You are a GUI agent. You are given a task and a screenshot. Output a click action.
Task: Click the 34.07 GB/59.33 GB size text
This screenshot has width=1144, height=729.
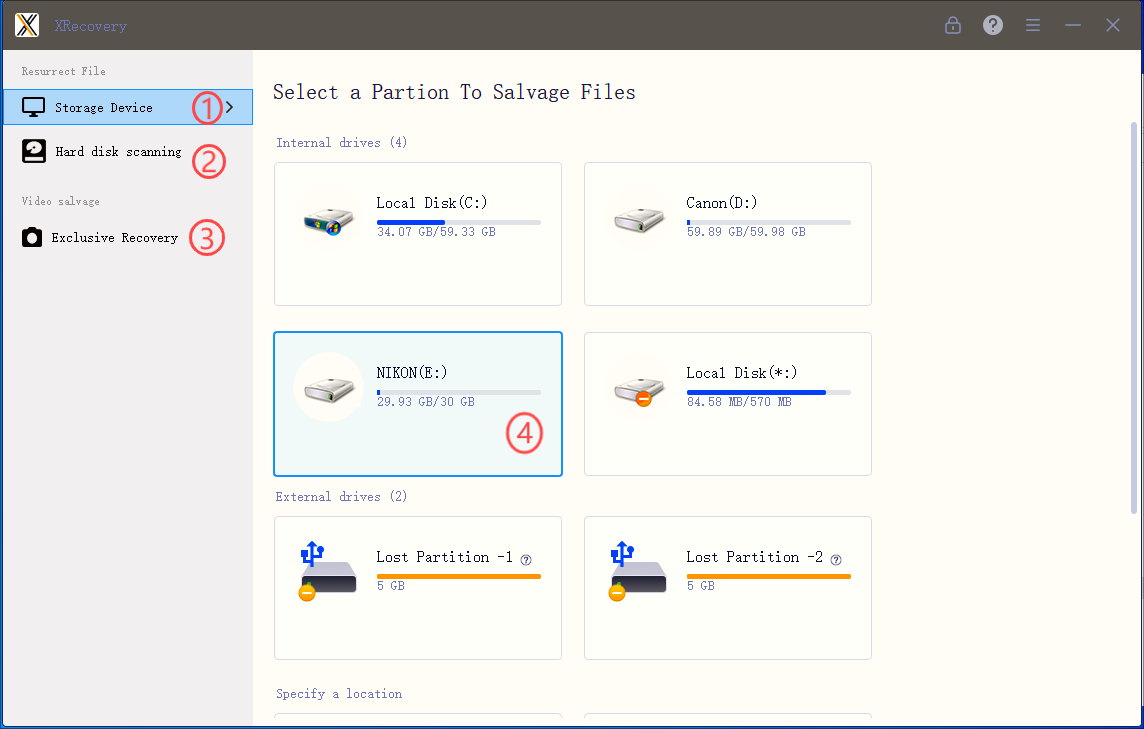tap(436, 232)
